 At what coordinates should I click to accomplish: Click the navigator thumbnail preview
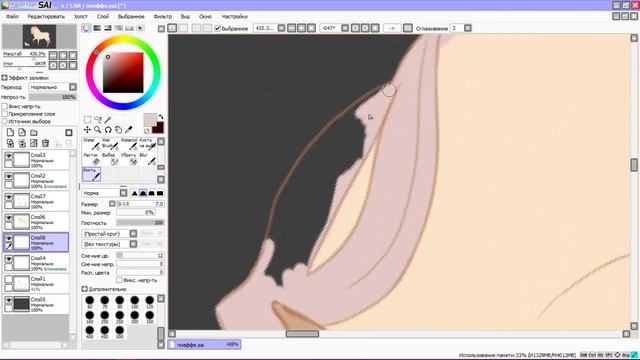click(39, 36)
